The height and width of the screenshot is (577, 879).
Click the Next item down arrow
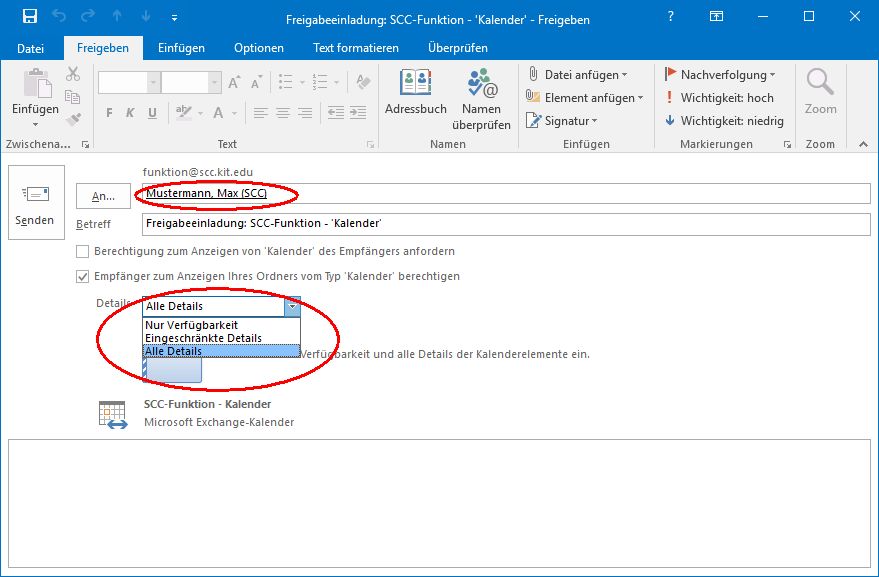(x=146, y=17)
